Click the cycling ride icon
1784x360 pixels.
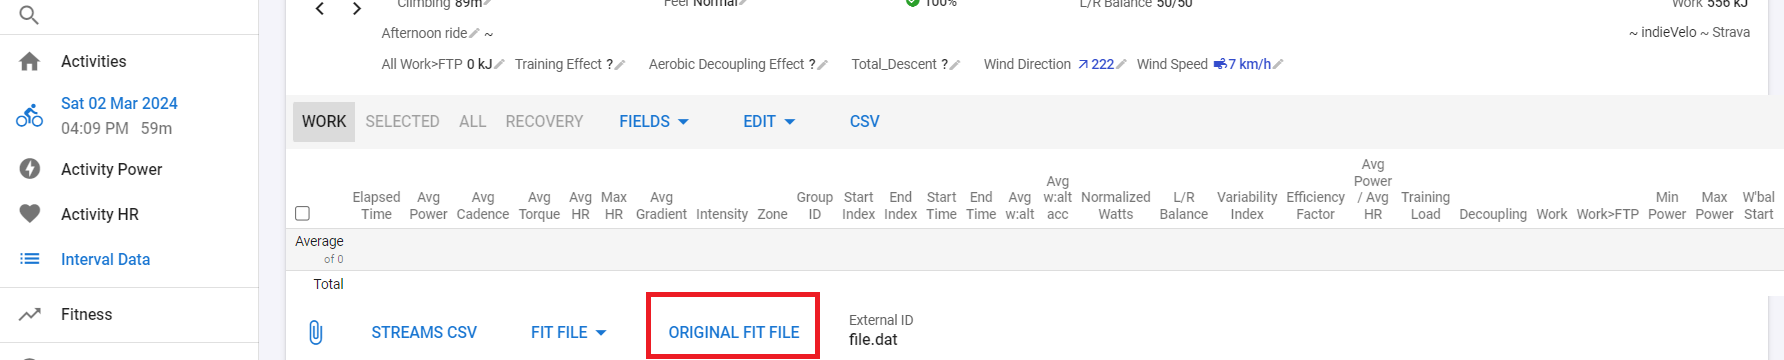tap(30, 116)
